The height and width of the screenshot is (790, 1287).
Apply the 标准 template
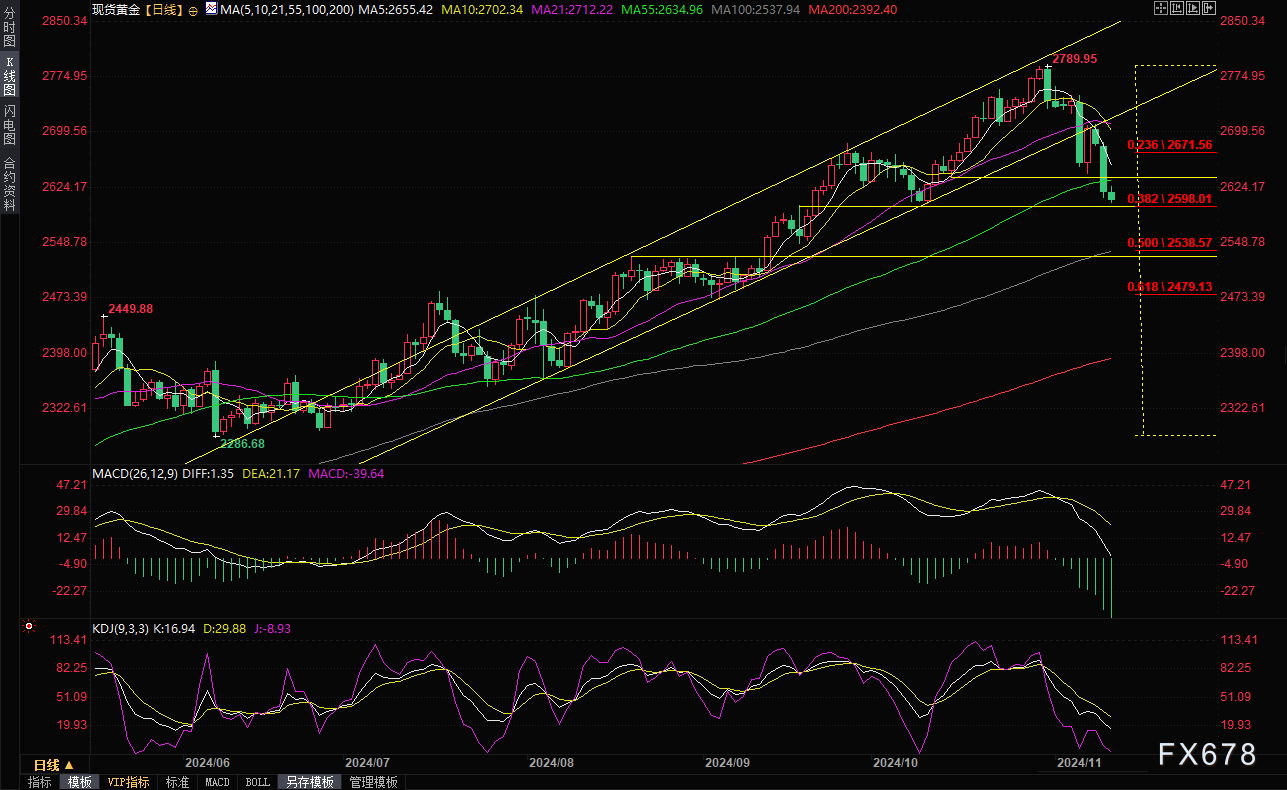177,782
